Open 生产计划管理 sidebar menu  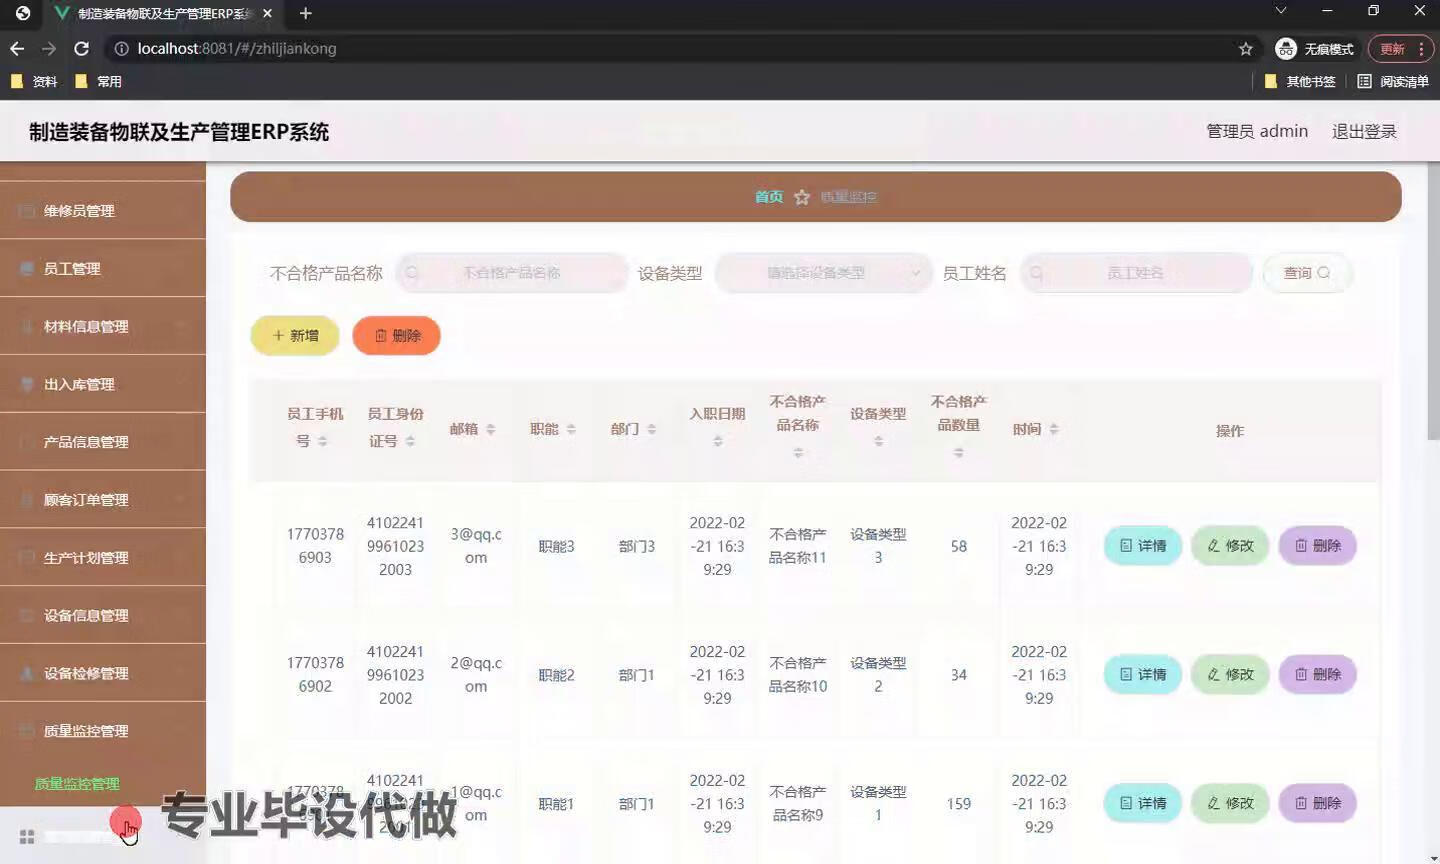coord(103,558)
